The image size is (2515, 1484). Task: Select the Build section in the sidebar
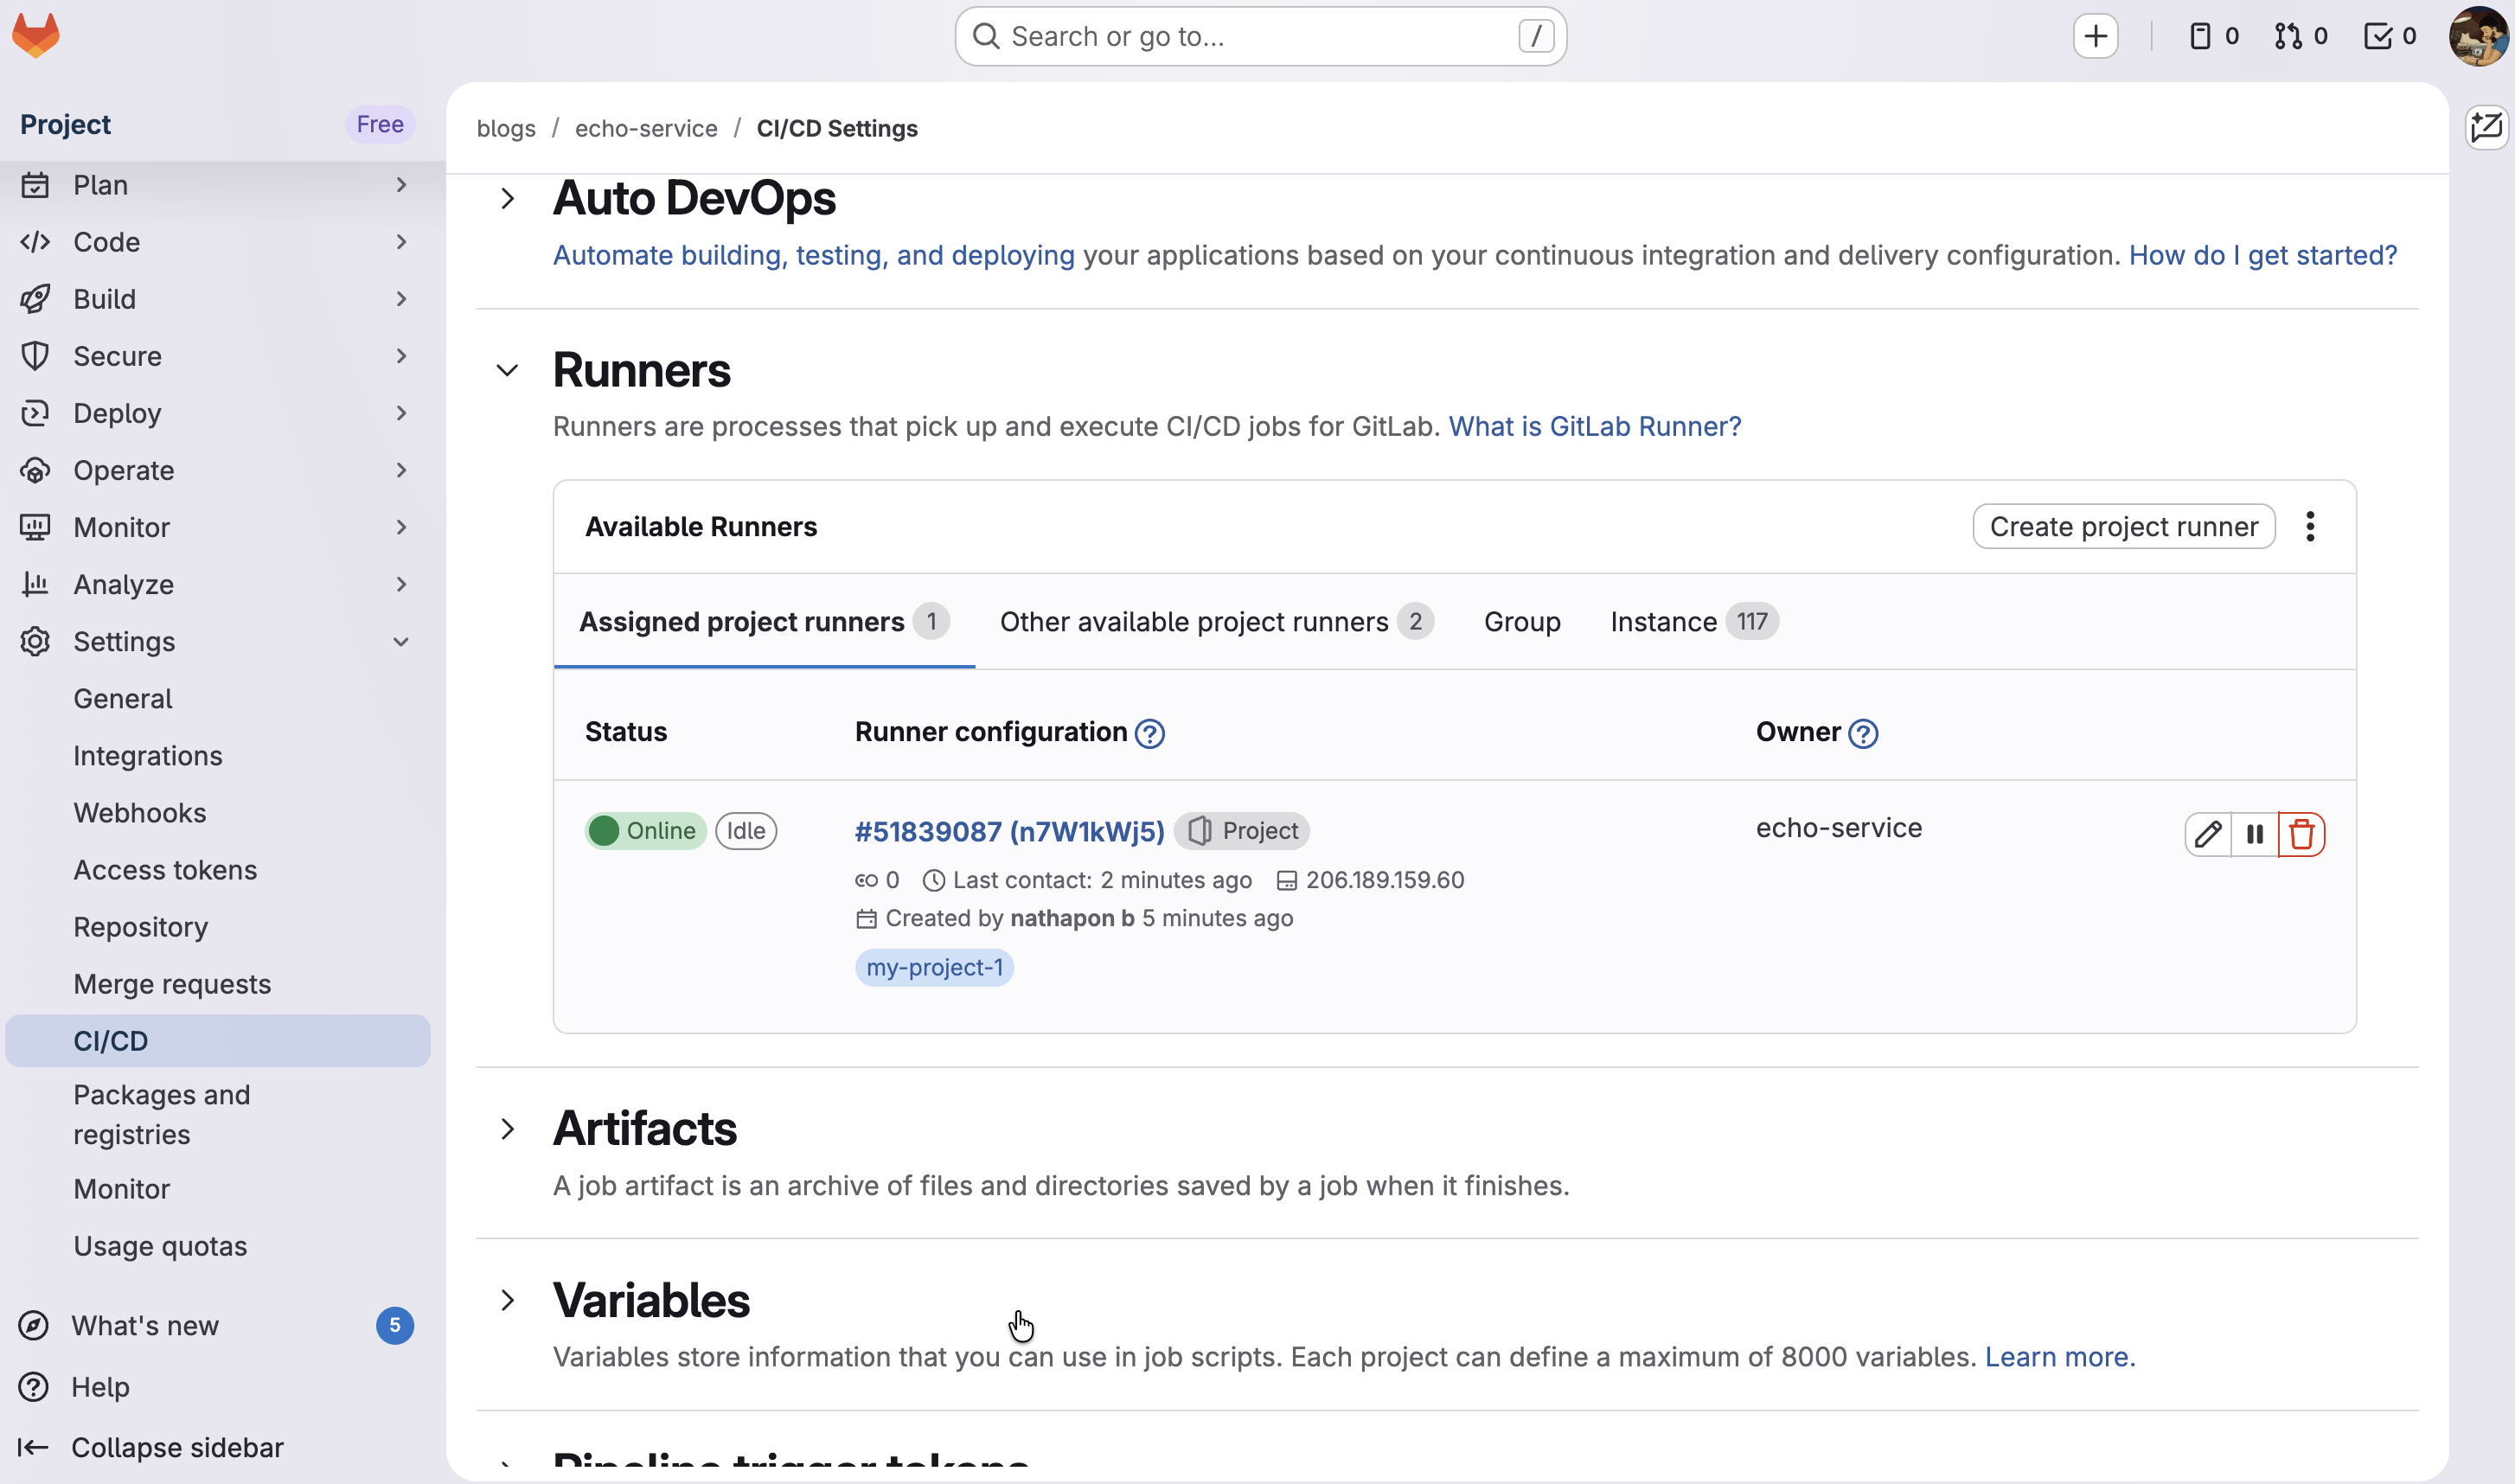tap(104, 298)
